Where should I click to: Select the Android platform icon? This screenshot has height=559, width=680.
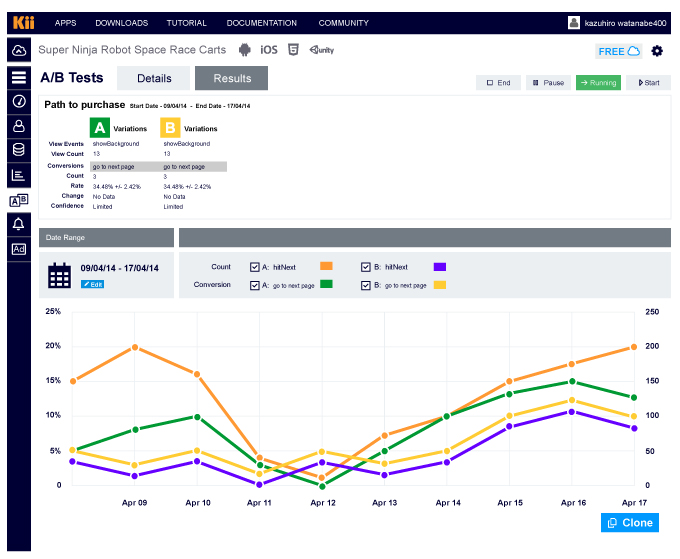[x=246, y=50]
